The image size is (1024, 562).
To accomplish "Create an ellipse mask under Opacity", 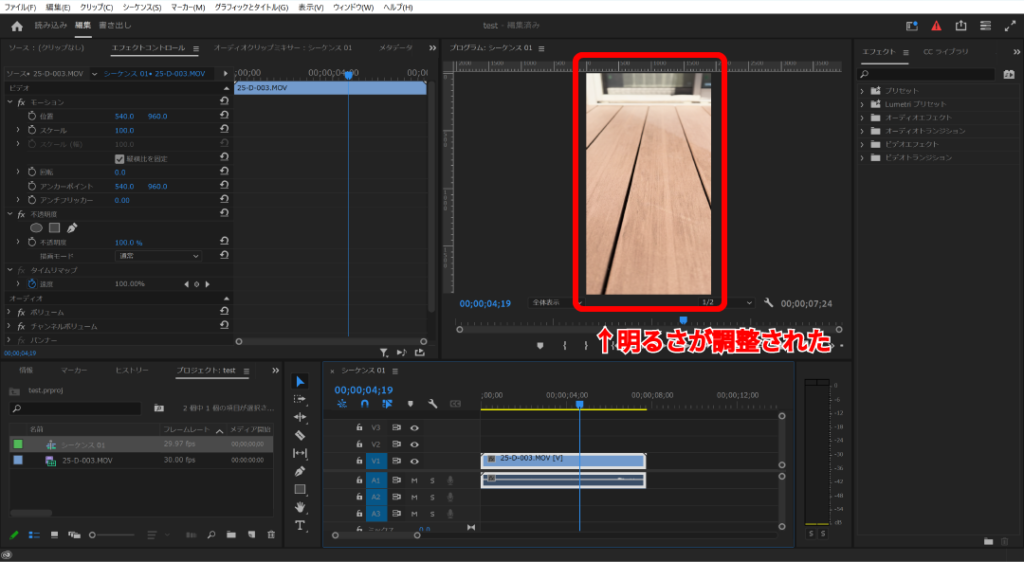I will 36,228.
